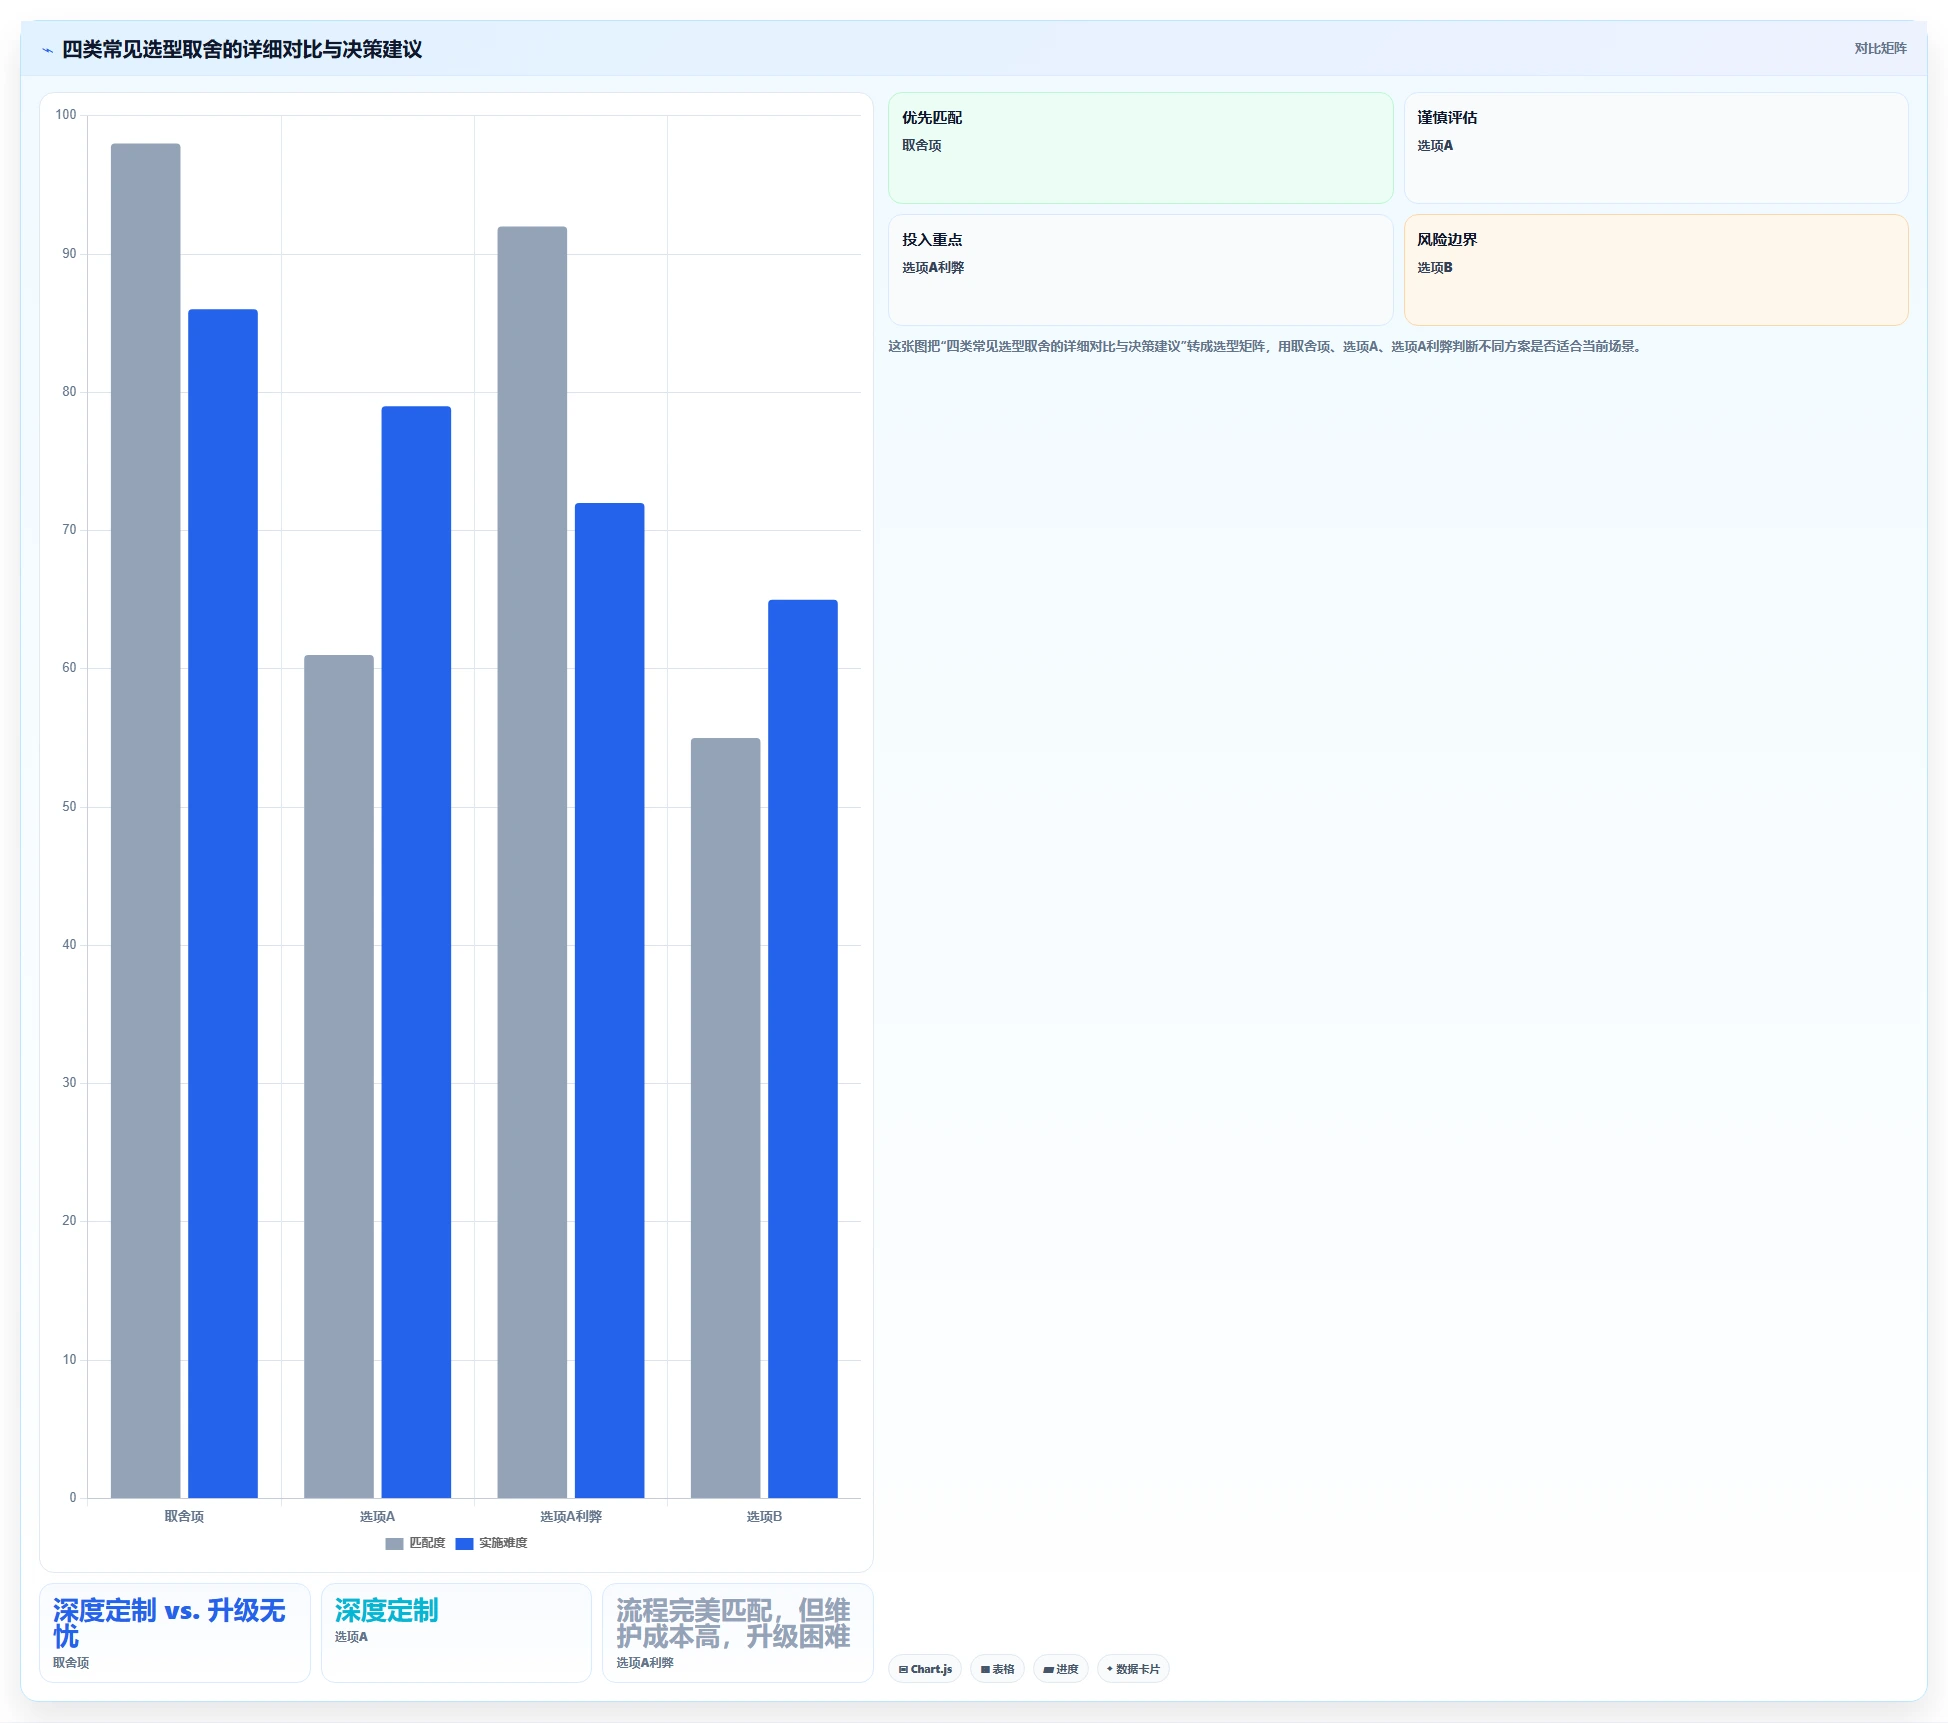Click the x-axis label 取舍项
Image resolution: width=1948 pixels, height=1723 pixels.
184,1516
